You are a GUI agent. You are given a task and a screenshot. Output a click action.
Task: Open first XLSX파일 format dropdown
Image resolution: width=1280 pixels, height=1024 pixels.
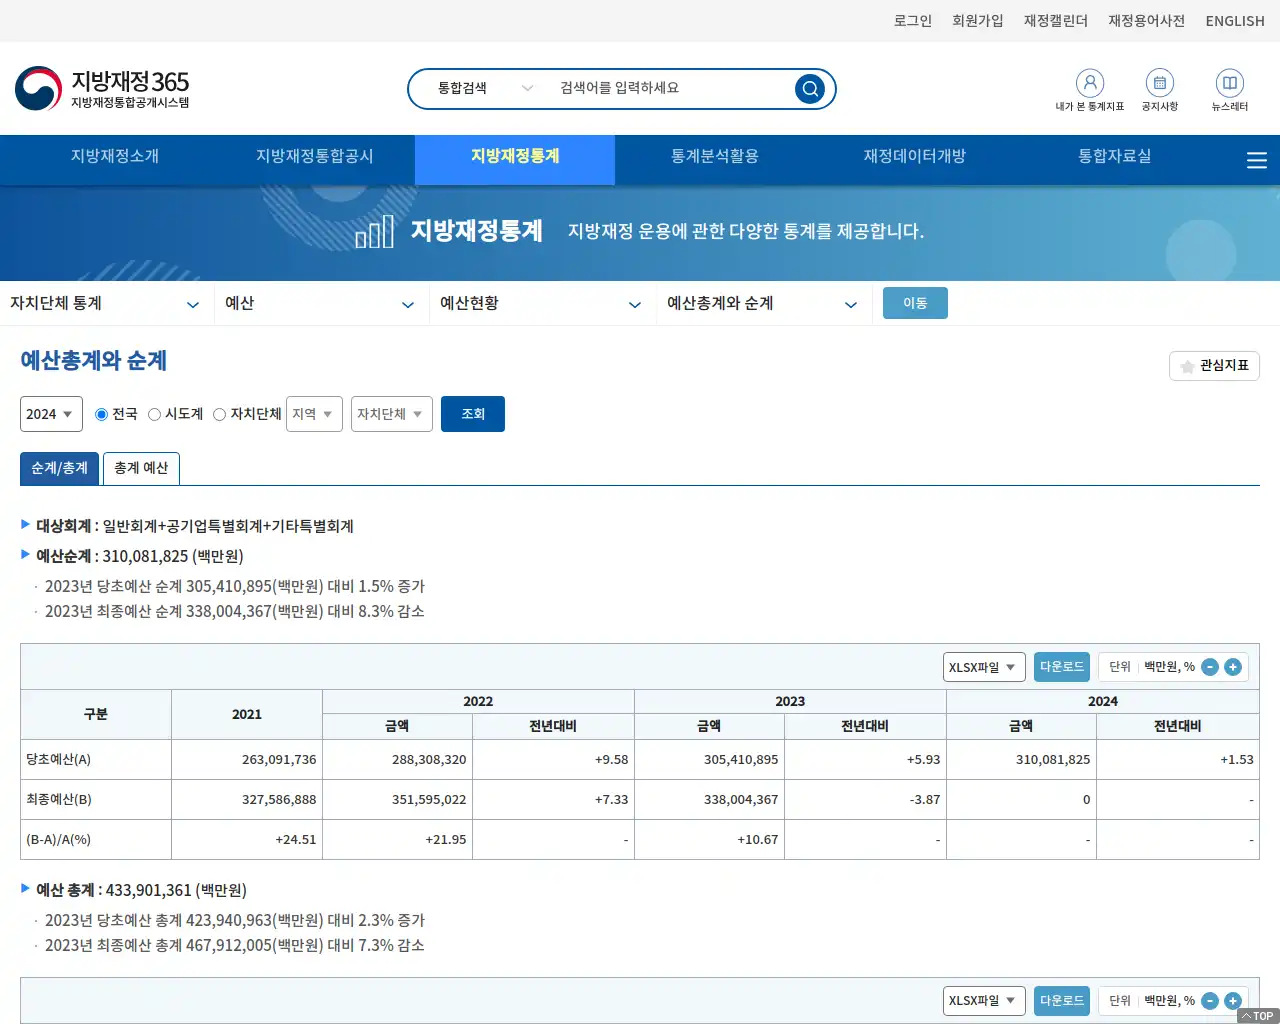(984, 667)
